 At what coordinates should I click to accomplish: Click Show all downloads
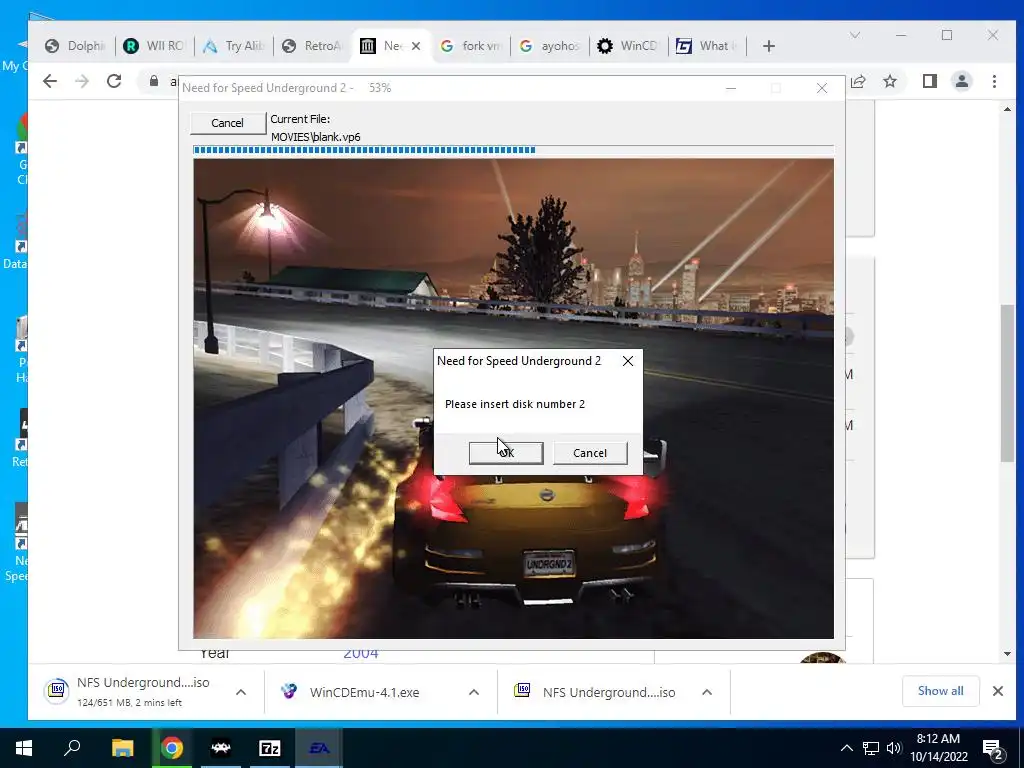click(940, 691)
